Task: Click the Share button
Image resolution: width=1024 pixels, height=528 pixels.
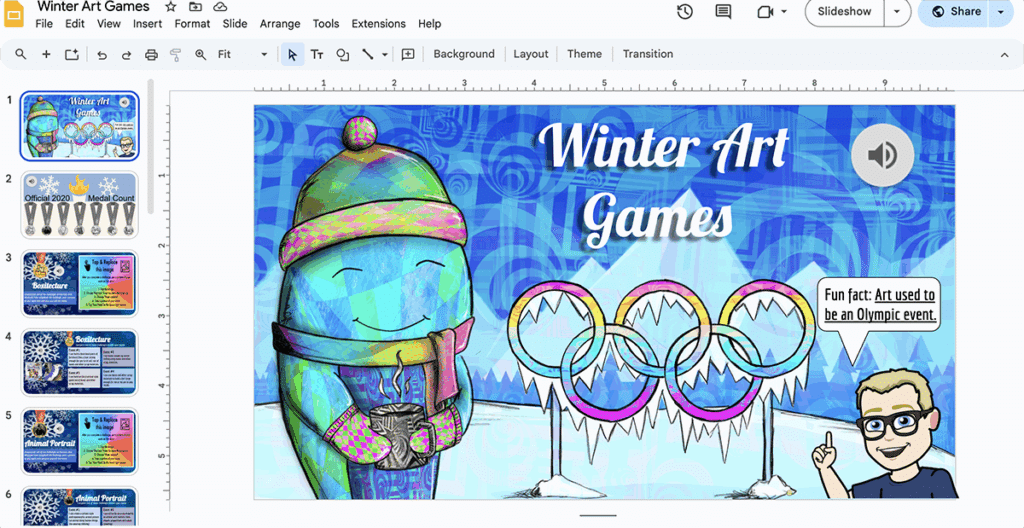Action: click(x=955, y=12)
